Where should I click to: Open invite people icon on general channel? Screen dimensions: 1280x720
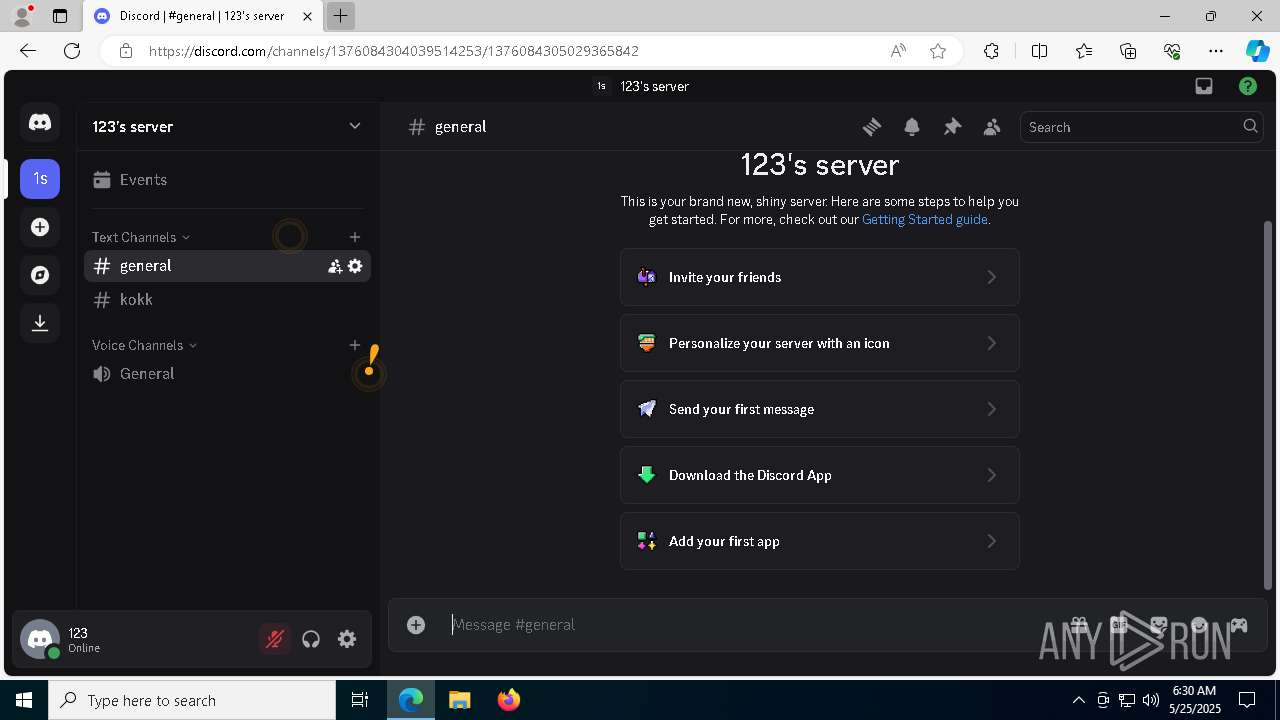coord(335,266)
